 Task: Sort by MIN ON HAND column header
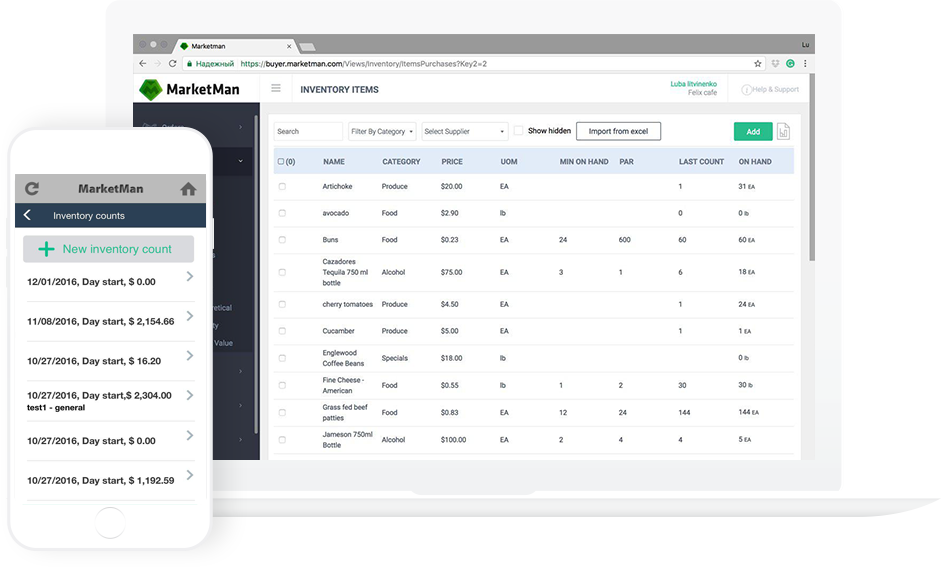[x=584, y=161]
